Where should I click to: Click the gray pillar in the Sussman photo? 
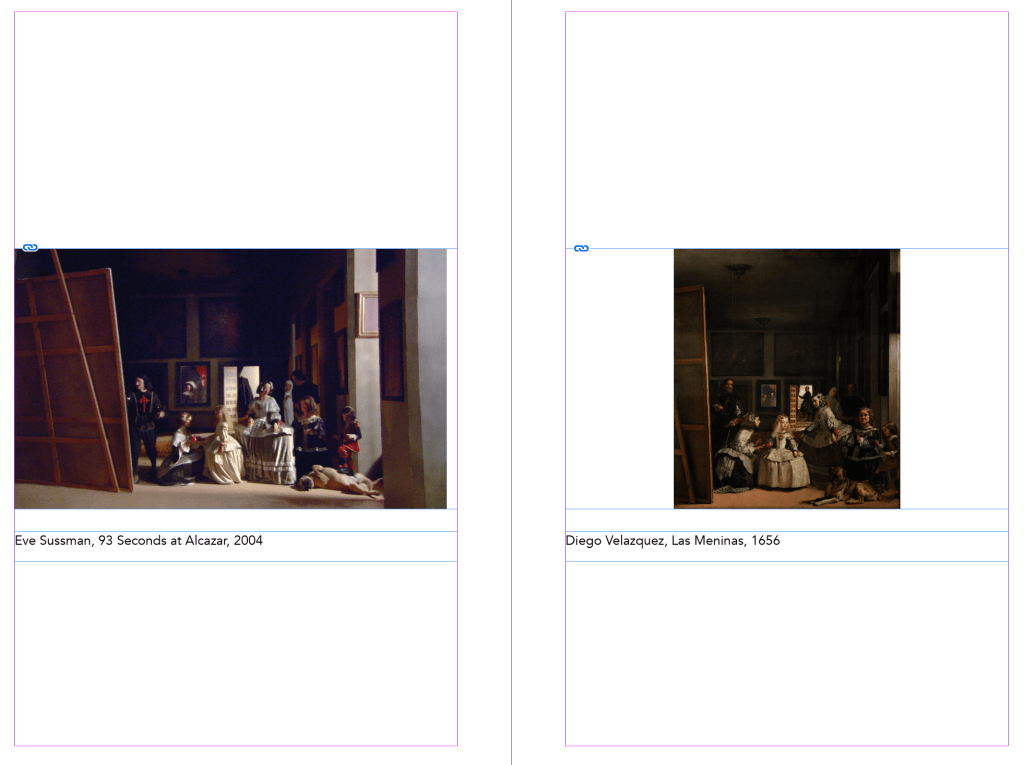click(425, 380)
